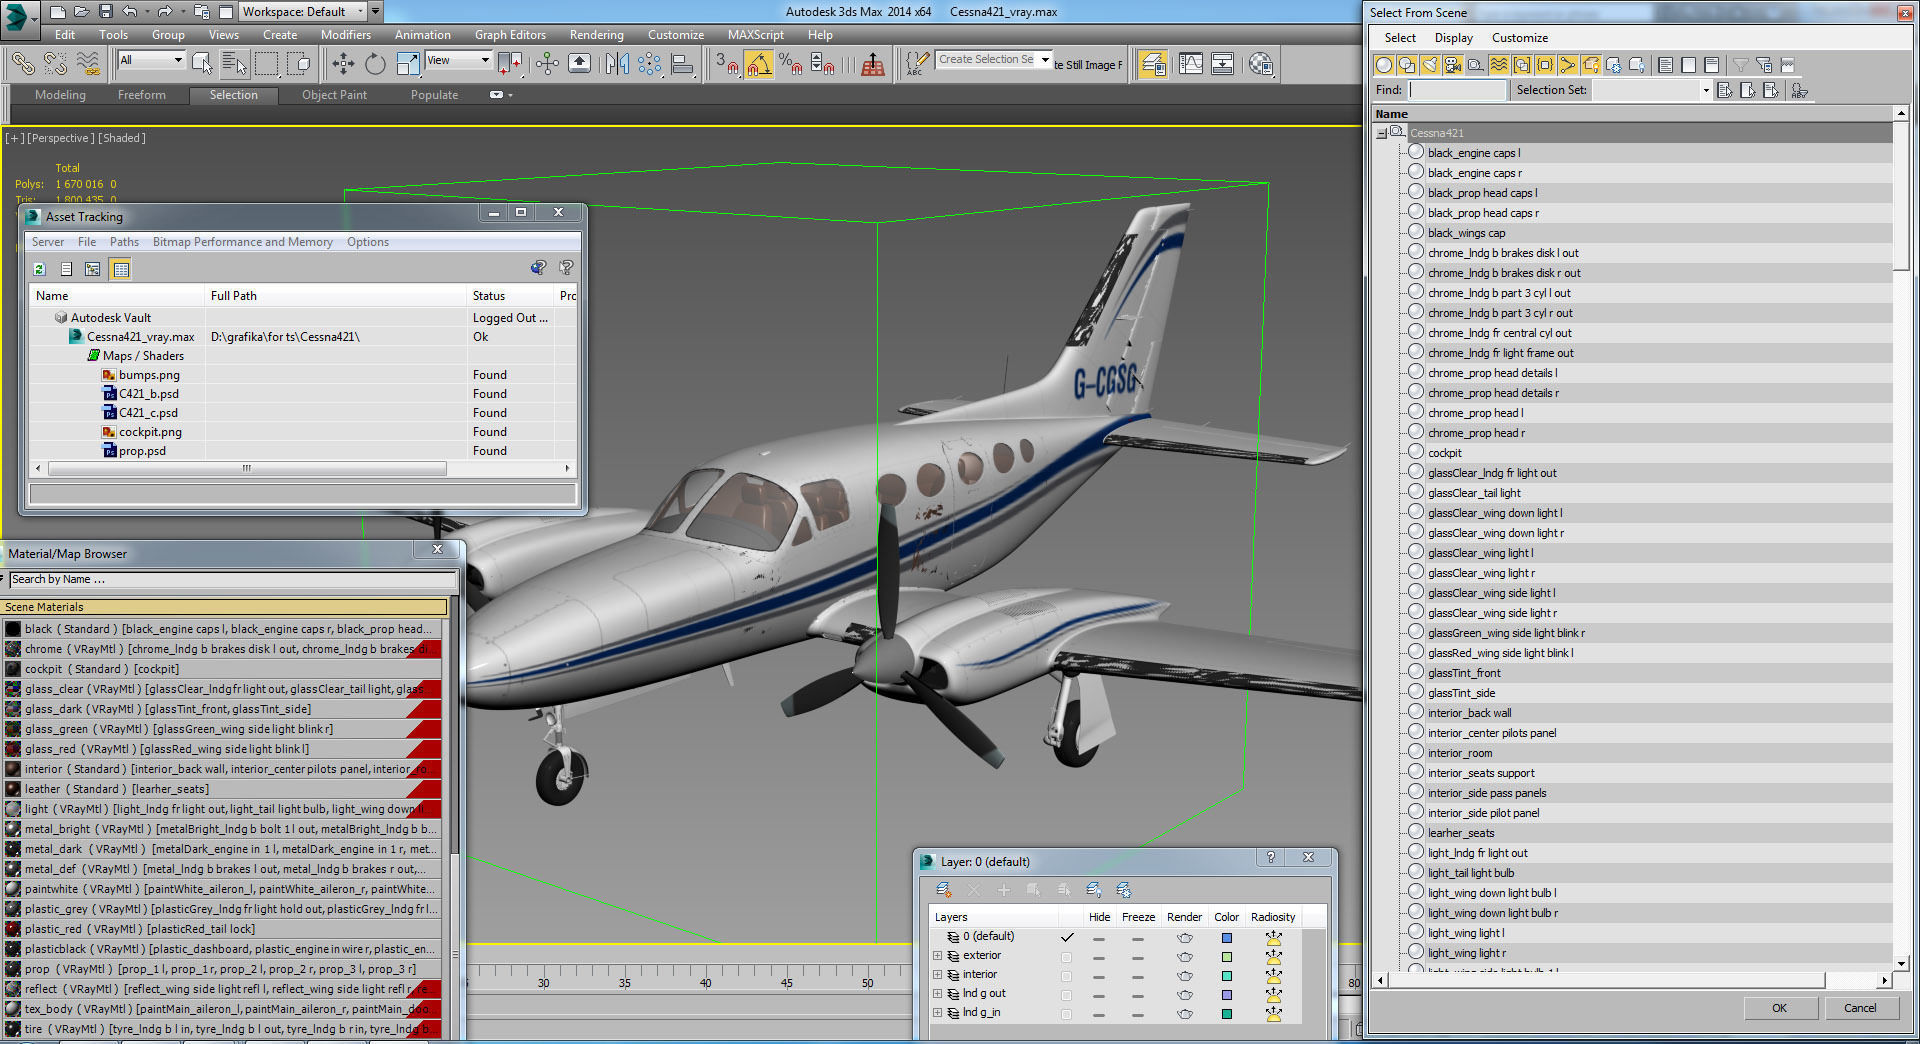Open Paths menu in Asset Tracking
The width and height of the screenshot is (1920, 1044).
click(x=124, y=242)
